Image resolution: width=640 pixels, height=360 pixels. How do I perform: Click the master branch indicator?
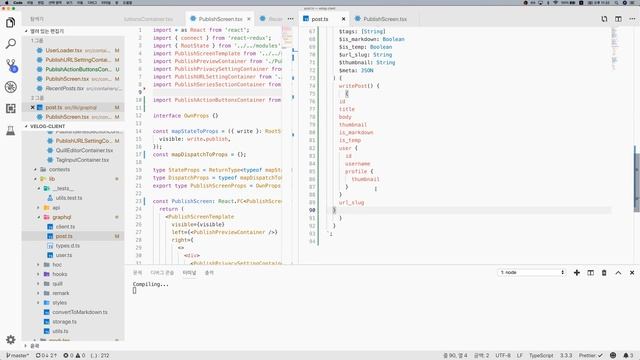click(x=18, y=356)
